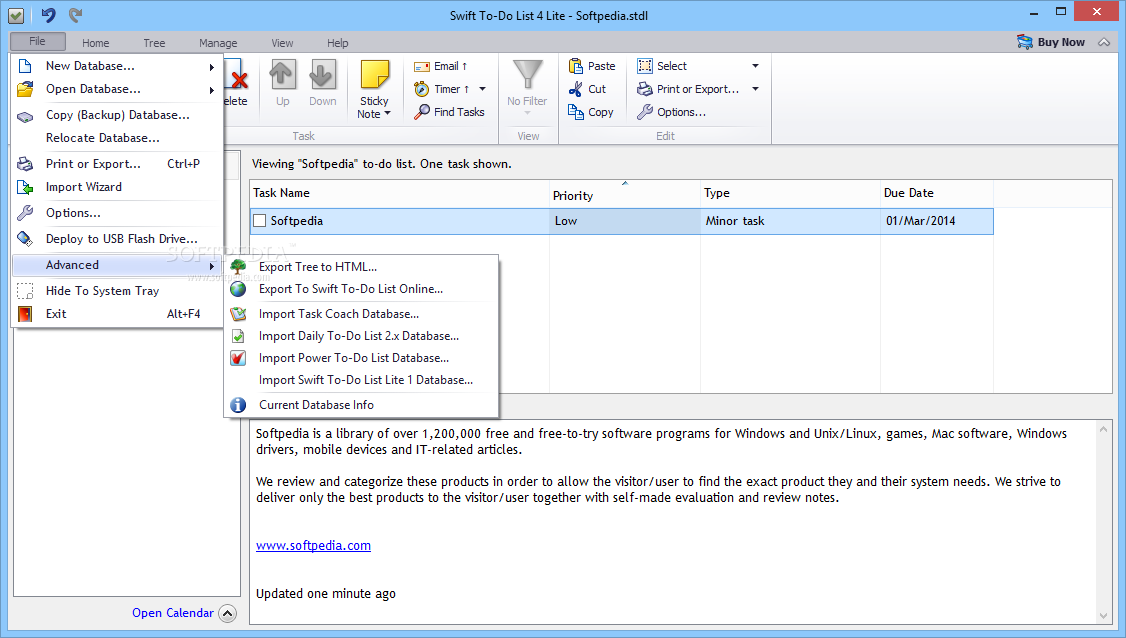Switch to the Tree tab
This screenshot has width=1126, height=638.
(154, 43)
